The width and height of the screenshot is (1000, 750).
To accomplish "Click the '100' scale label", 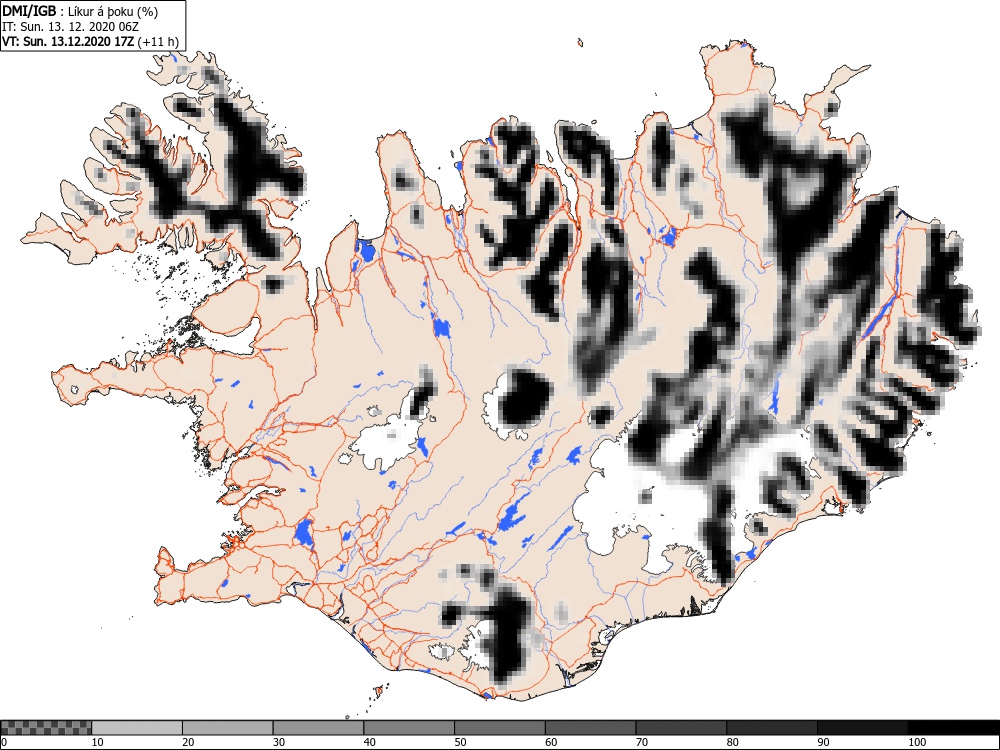I will tap(916, 742).
